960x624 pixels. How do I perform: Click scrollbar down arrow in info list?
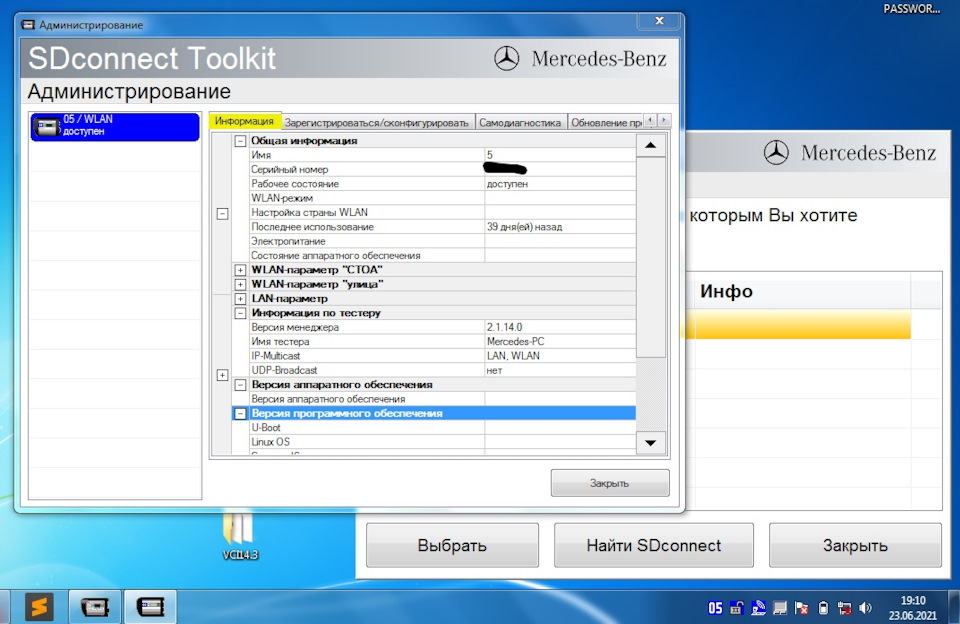[651, 443]
